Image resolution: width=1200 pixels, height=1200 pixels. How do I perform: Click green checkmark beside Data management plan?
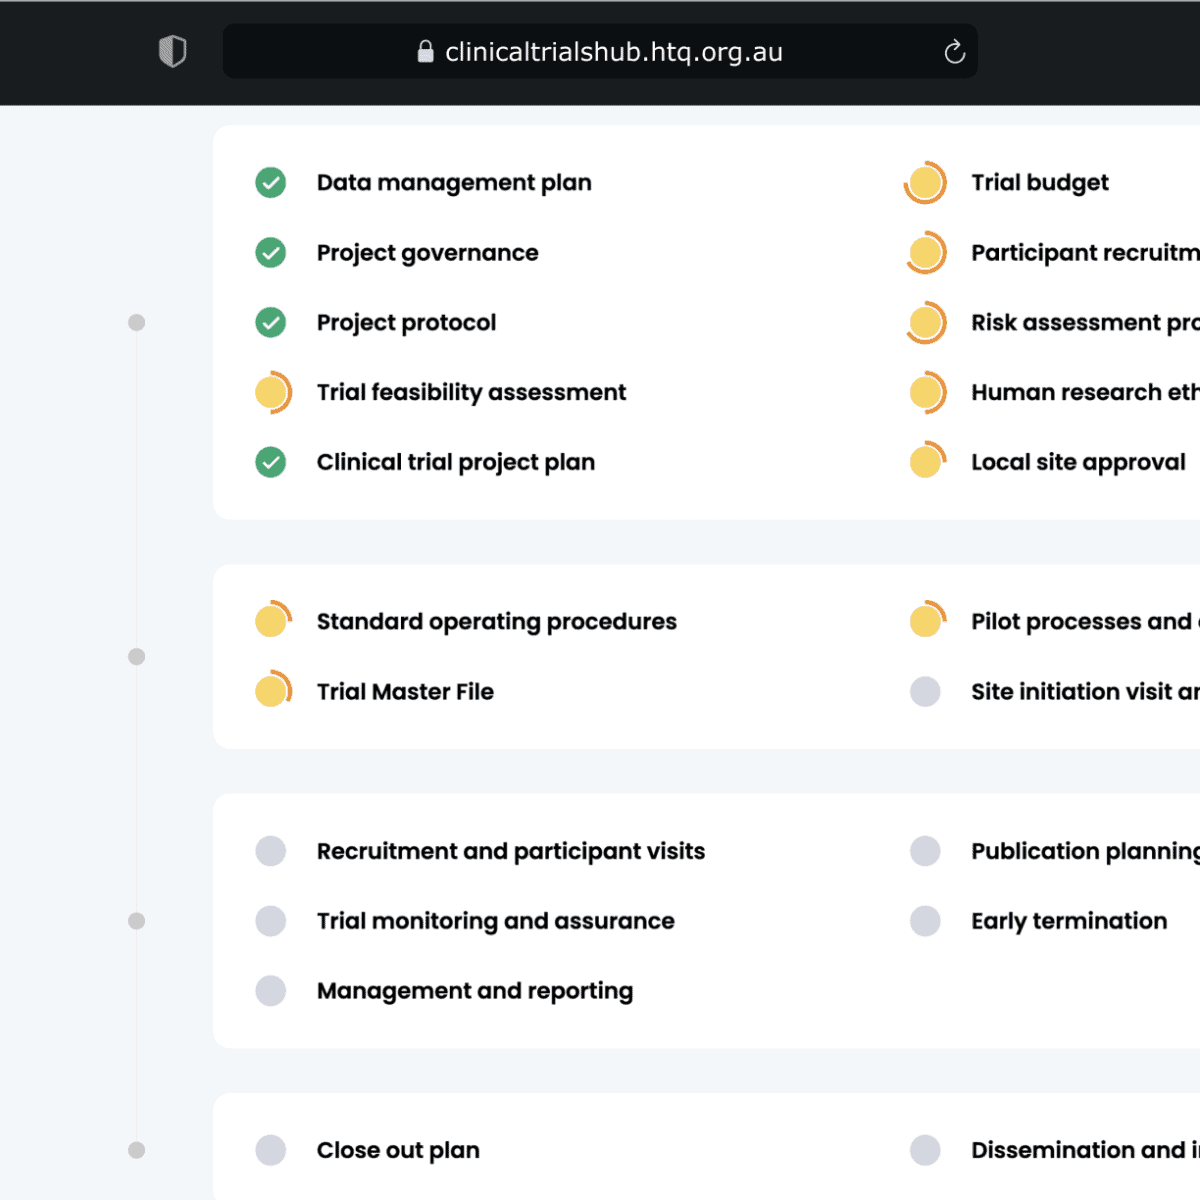(271, 183)
